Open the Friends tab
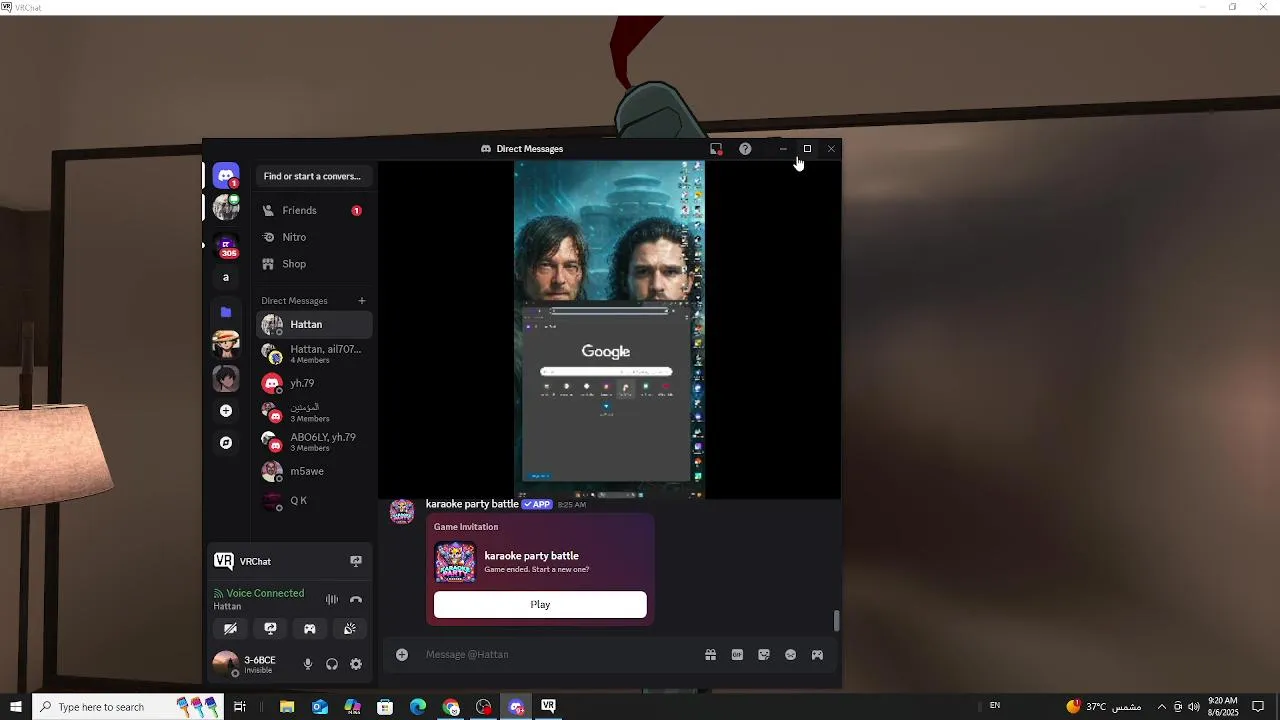The width and height of the screenshot is (1280, 720). (314, 211)
